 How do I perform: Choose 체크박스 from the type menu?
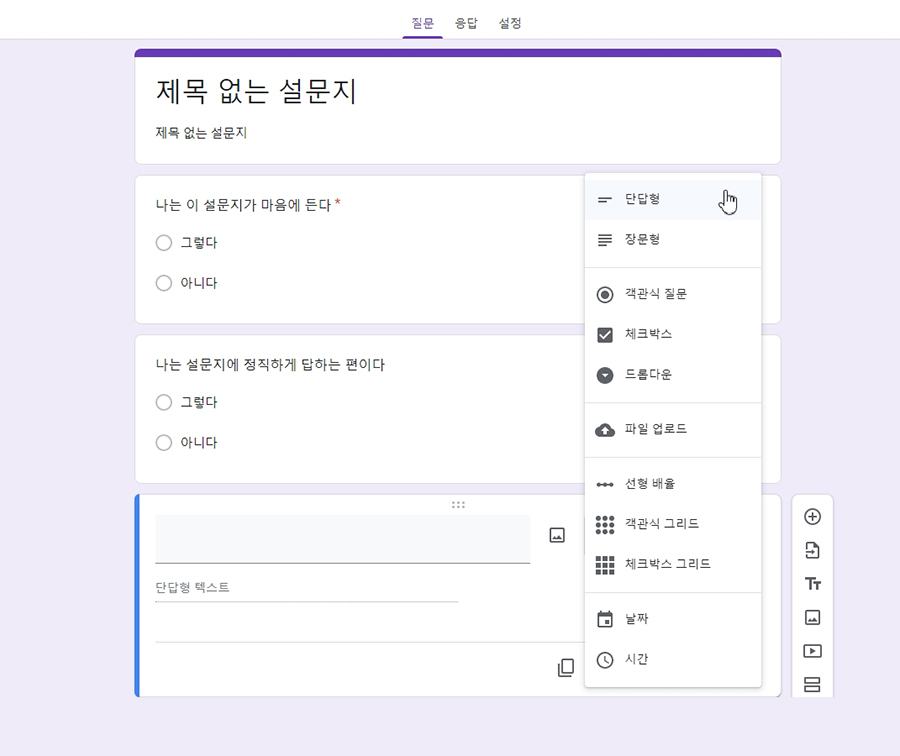673,335
